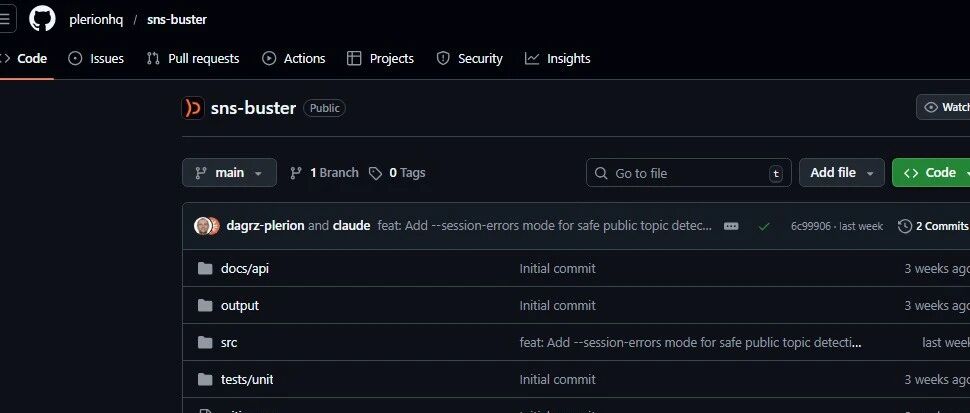
Task: Open commit hash 6c99906
Action: [810, 226]
